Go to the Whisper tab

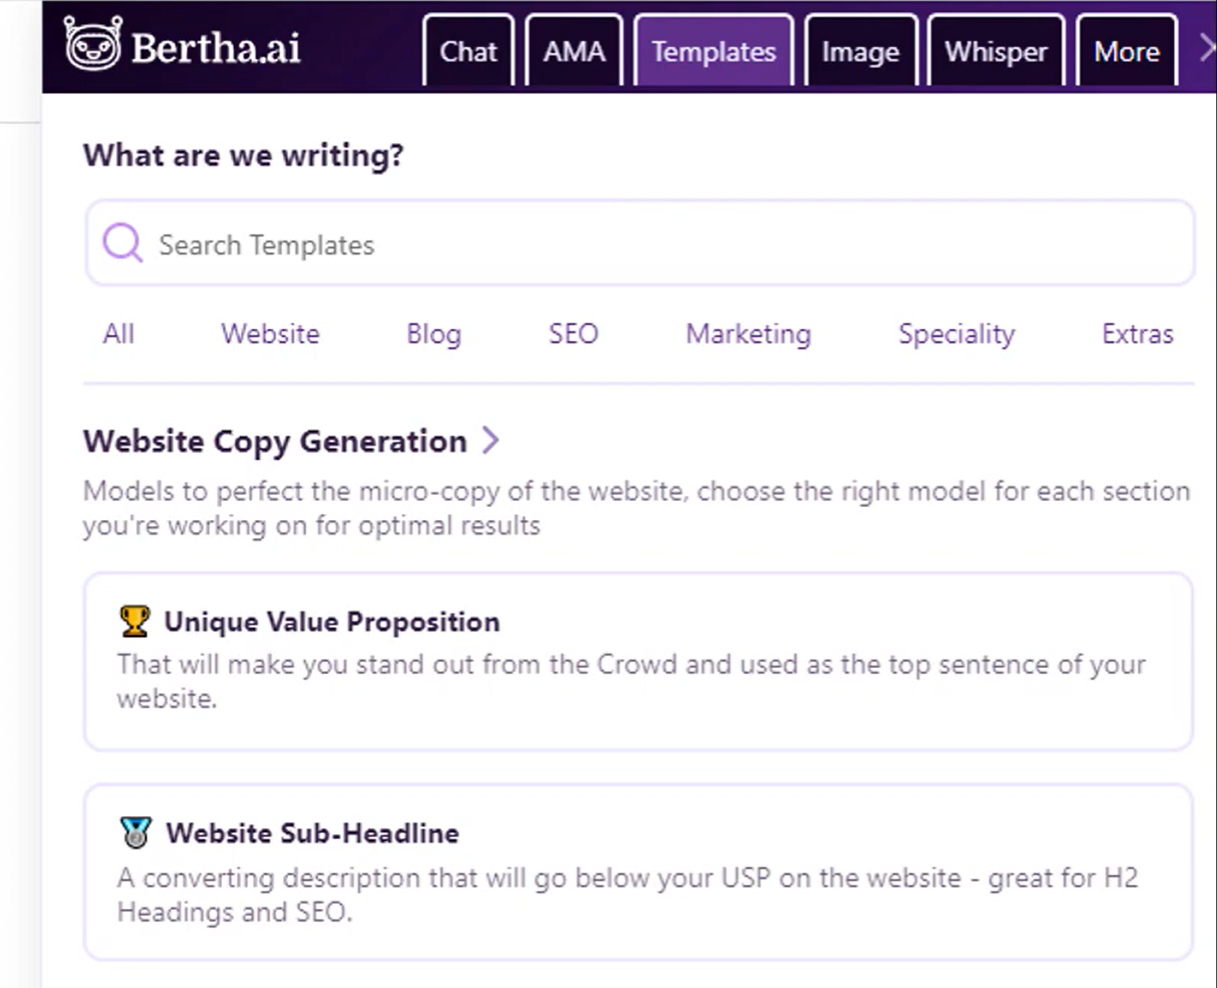[996, 51]
